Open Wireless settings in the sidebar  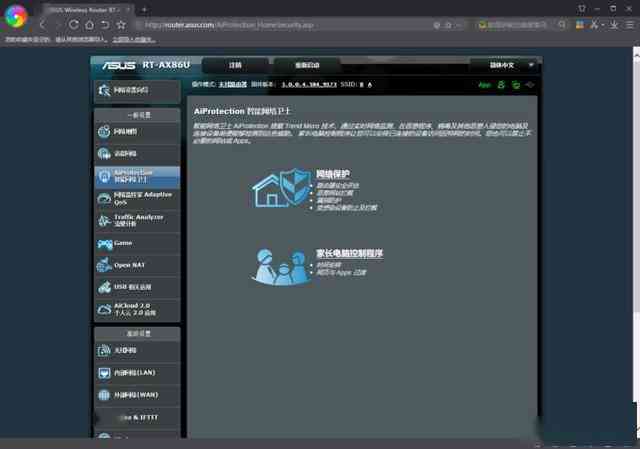click(x=137, y=351)
